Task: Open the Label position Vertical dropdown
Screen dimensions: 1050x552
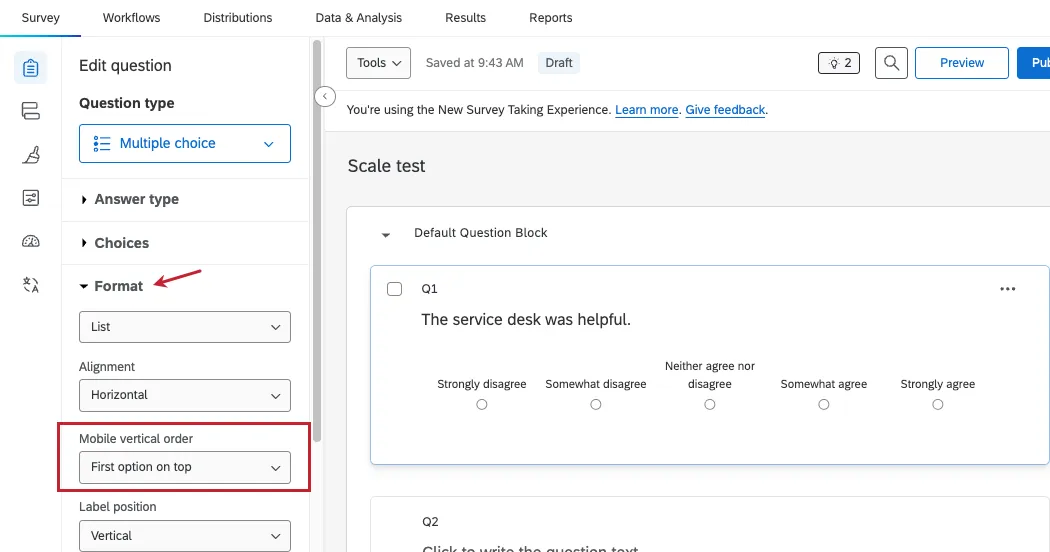Action: [185, 536]
